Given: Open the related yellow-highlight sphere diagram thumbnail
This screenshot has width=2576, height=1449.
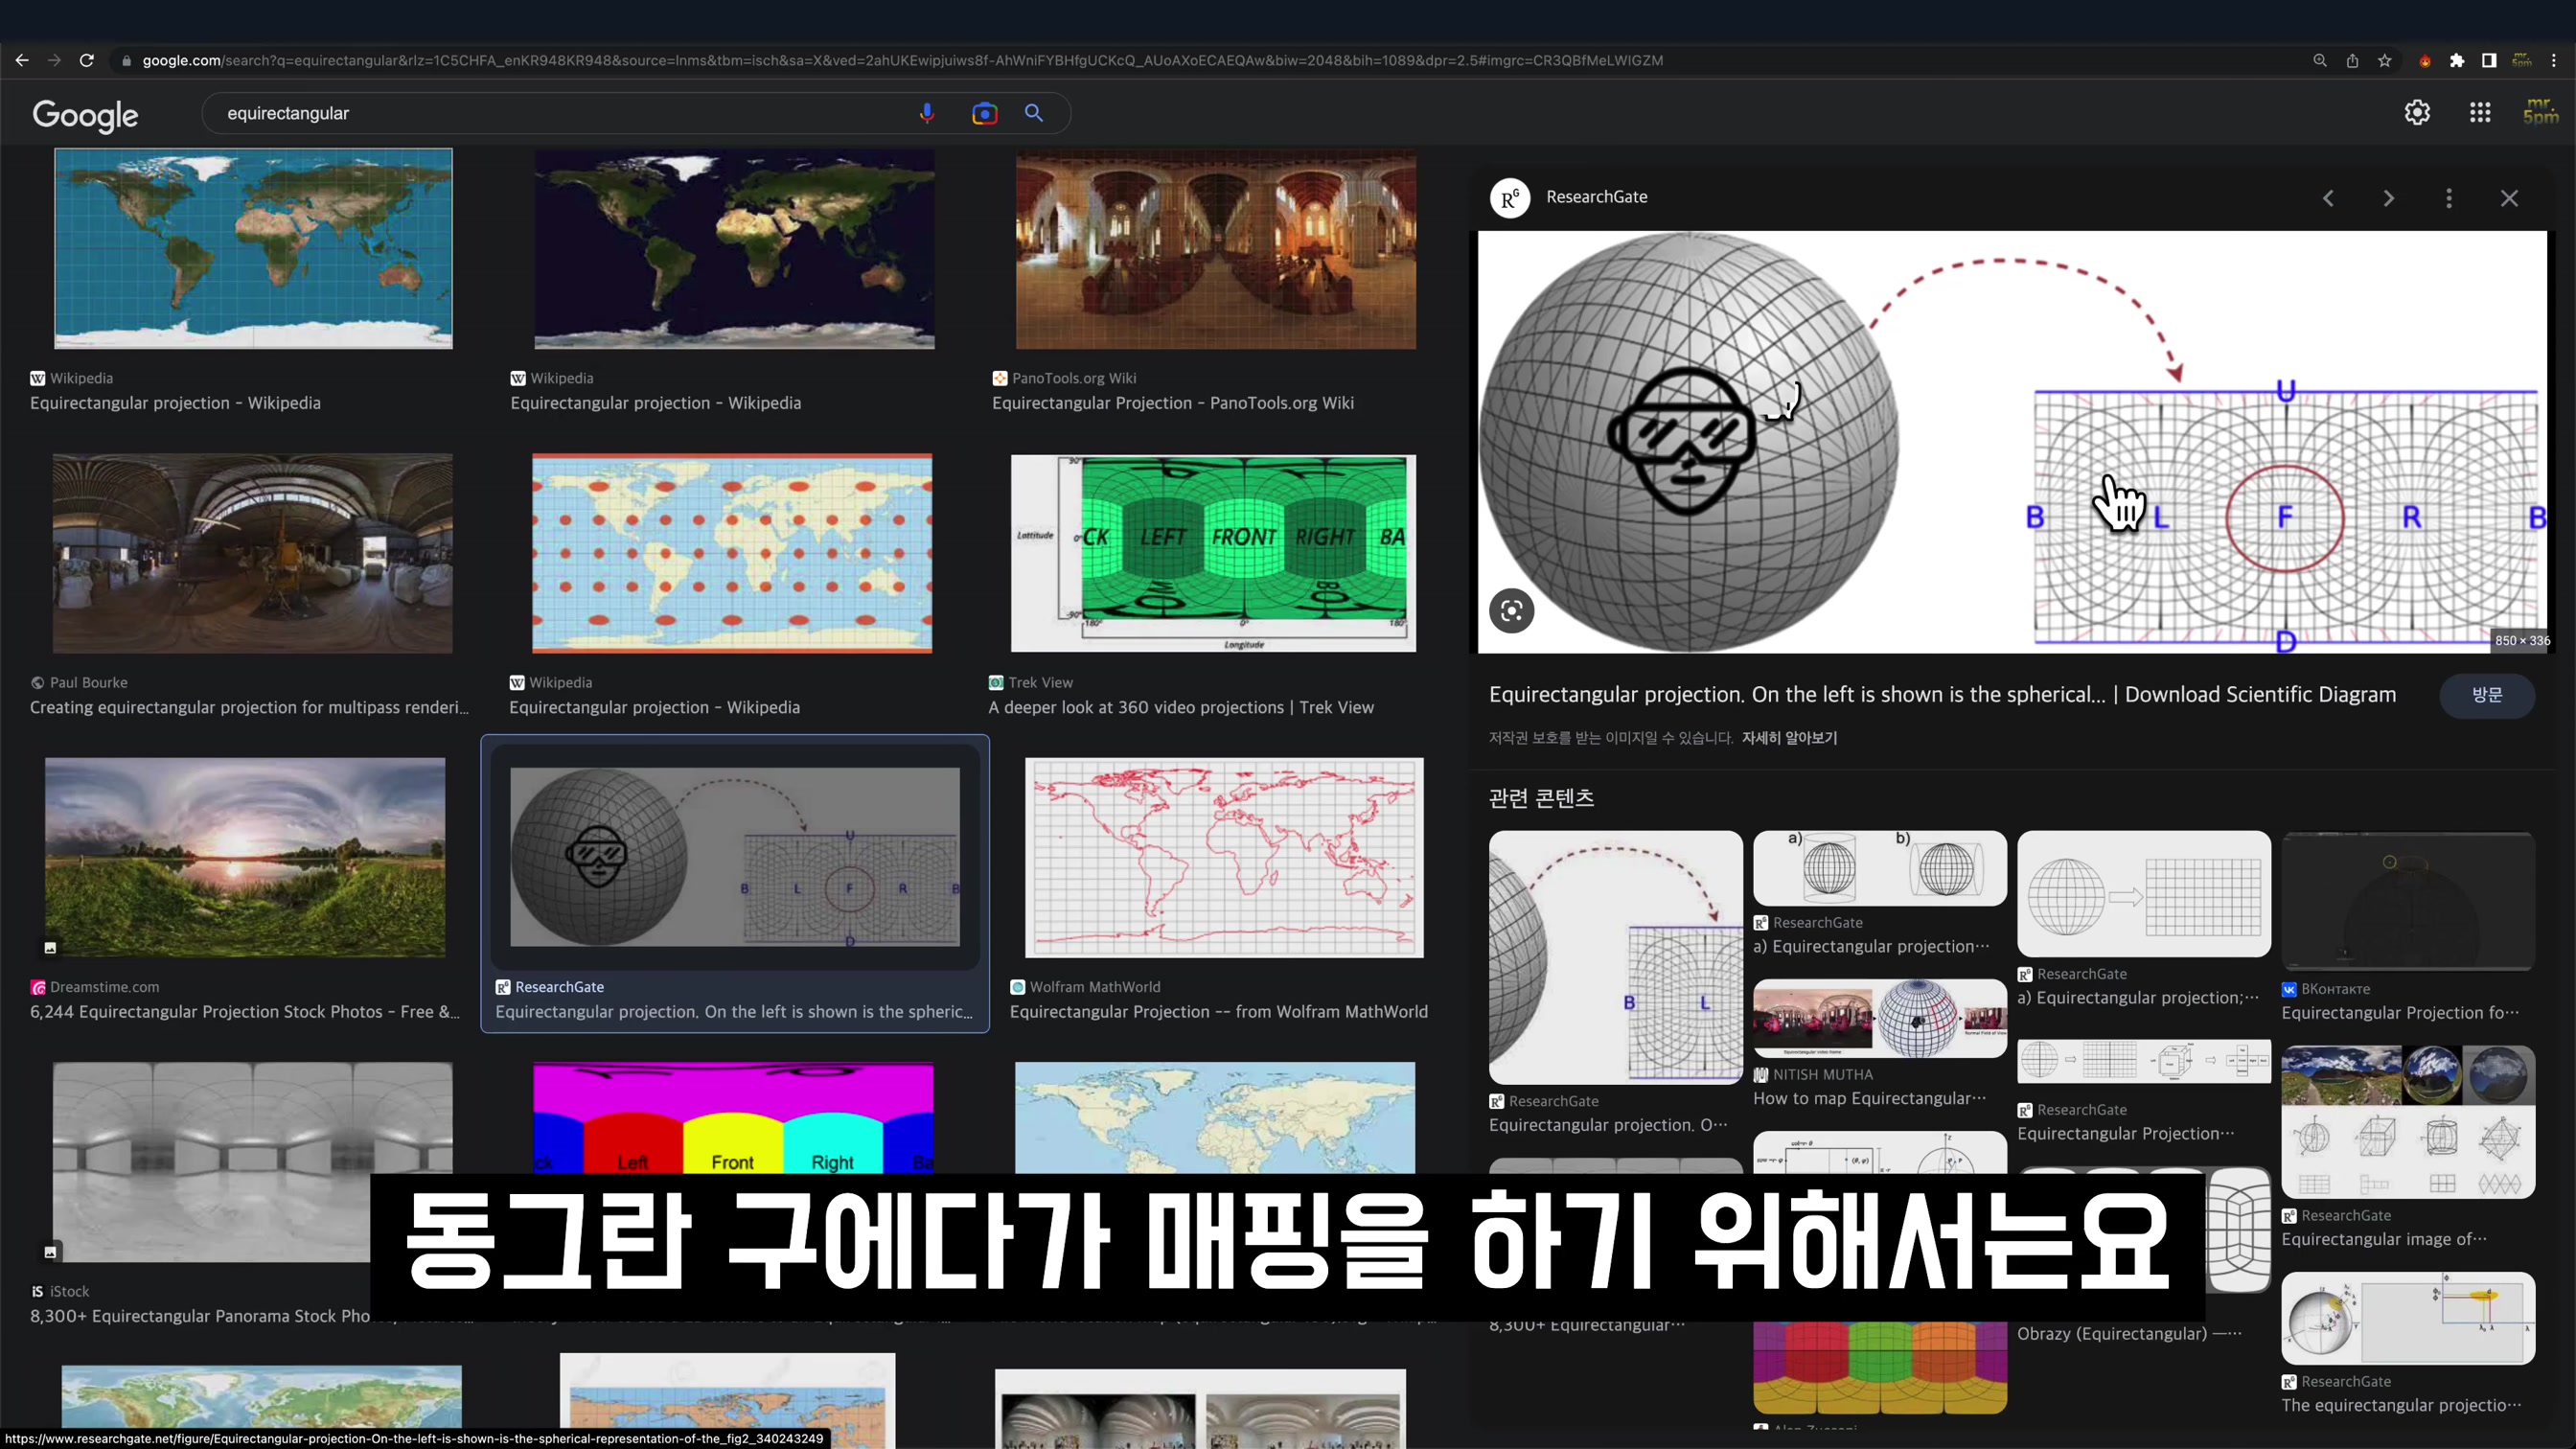Looking at the screenshot, I should (2407, 1318).
